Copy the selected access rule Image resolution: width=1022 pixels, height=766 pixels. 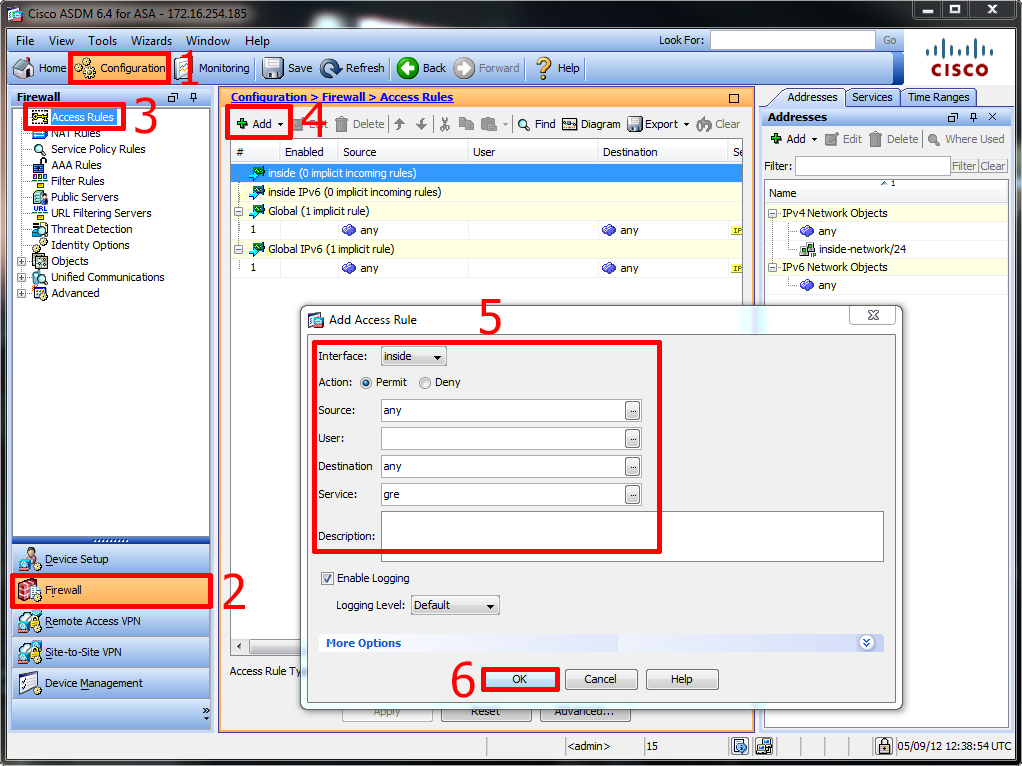(x=466, y=124)
